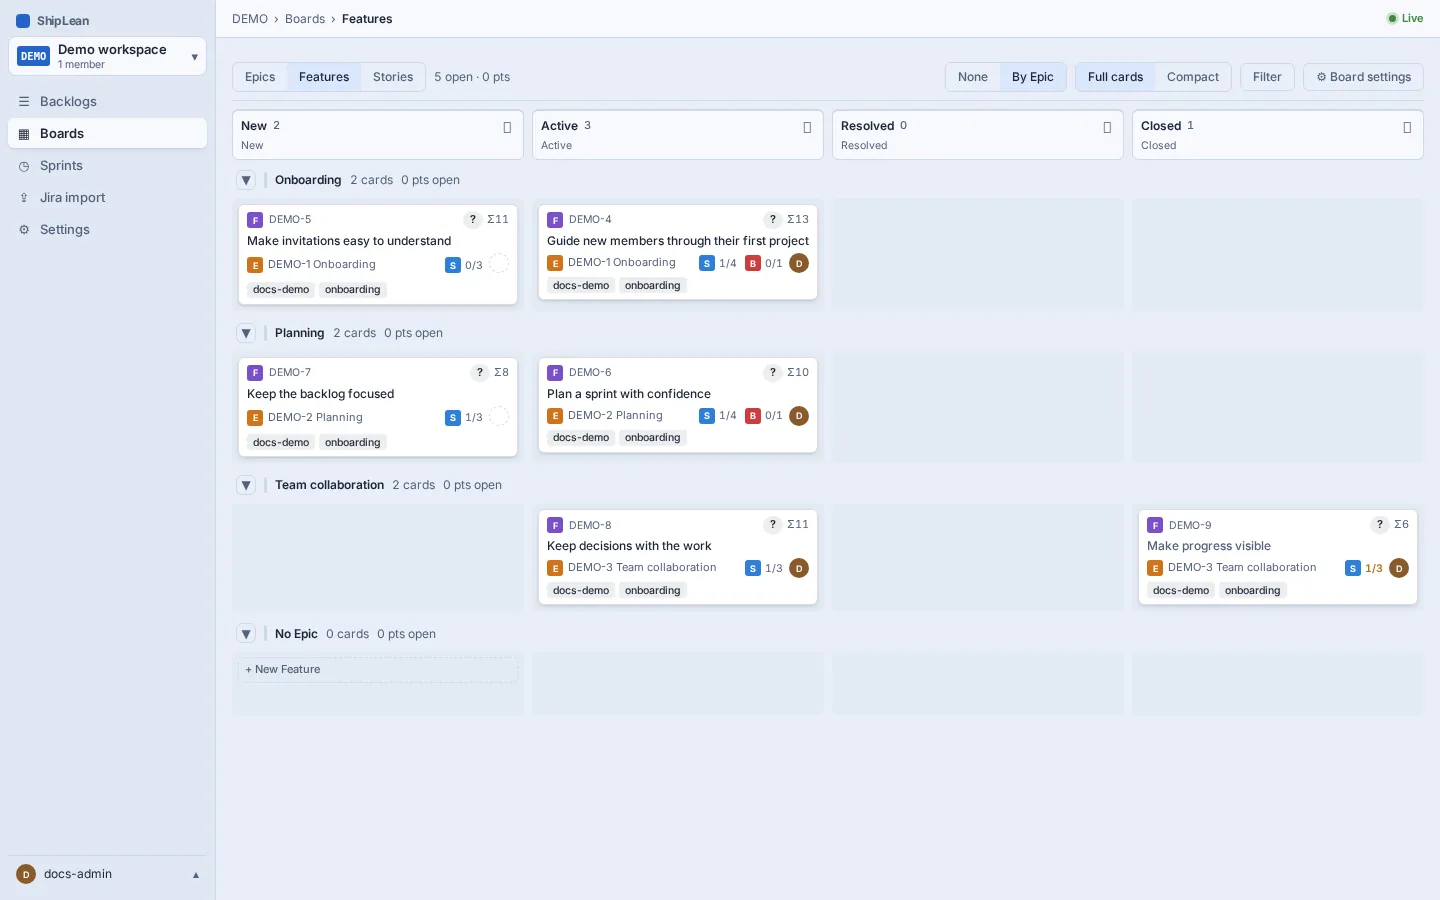The image size is (1440, 900).
Task: Collapse the Resolved column via its header icon
Action: click(1107, 127)
